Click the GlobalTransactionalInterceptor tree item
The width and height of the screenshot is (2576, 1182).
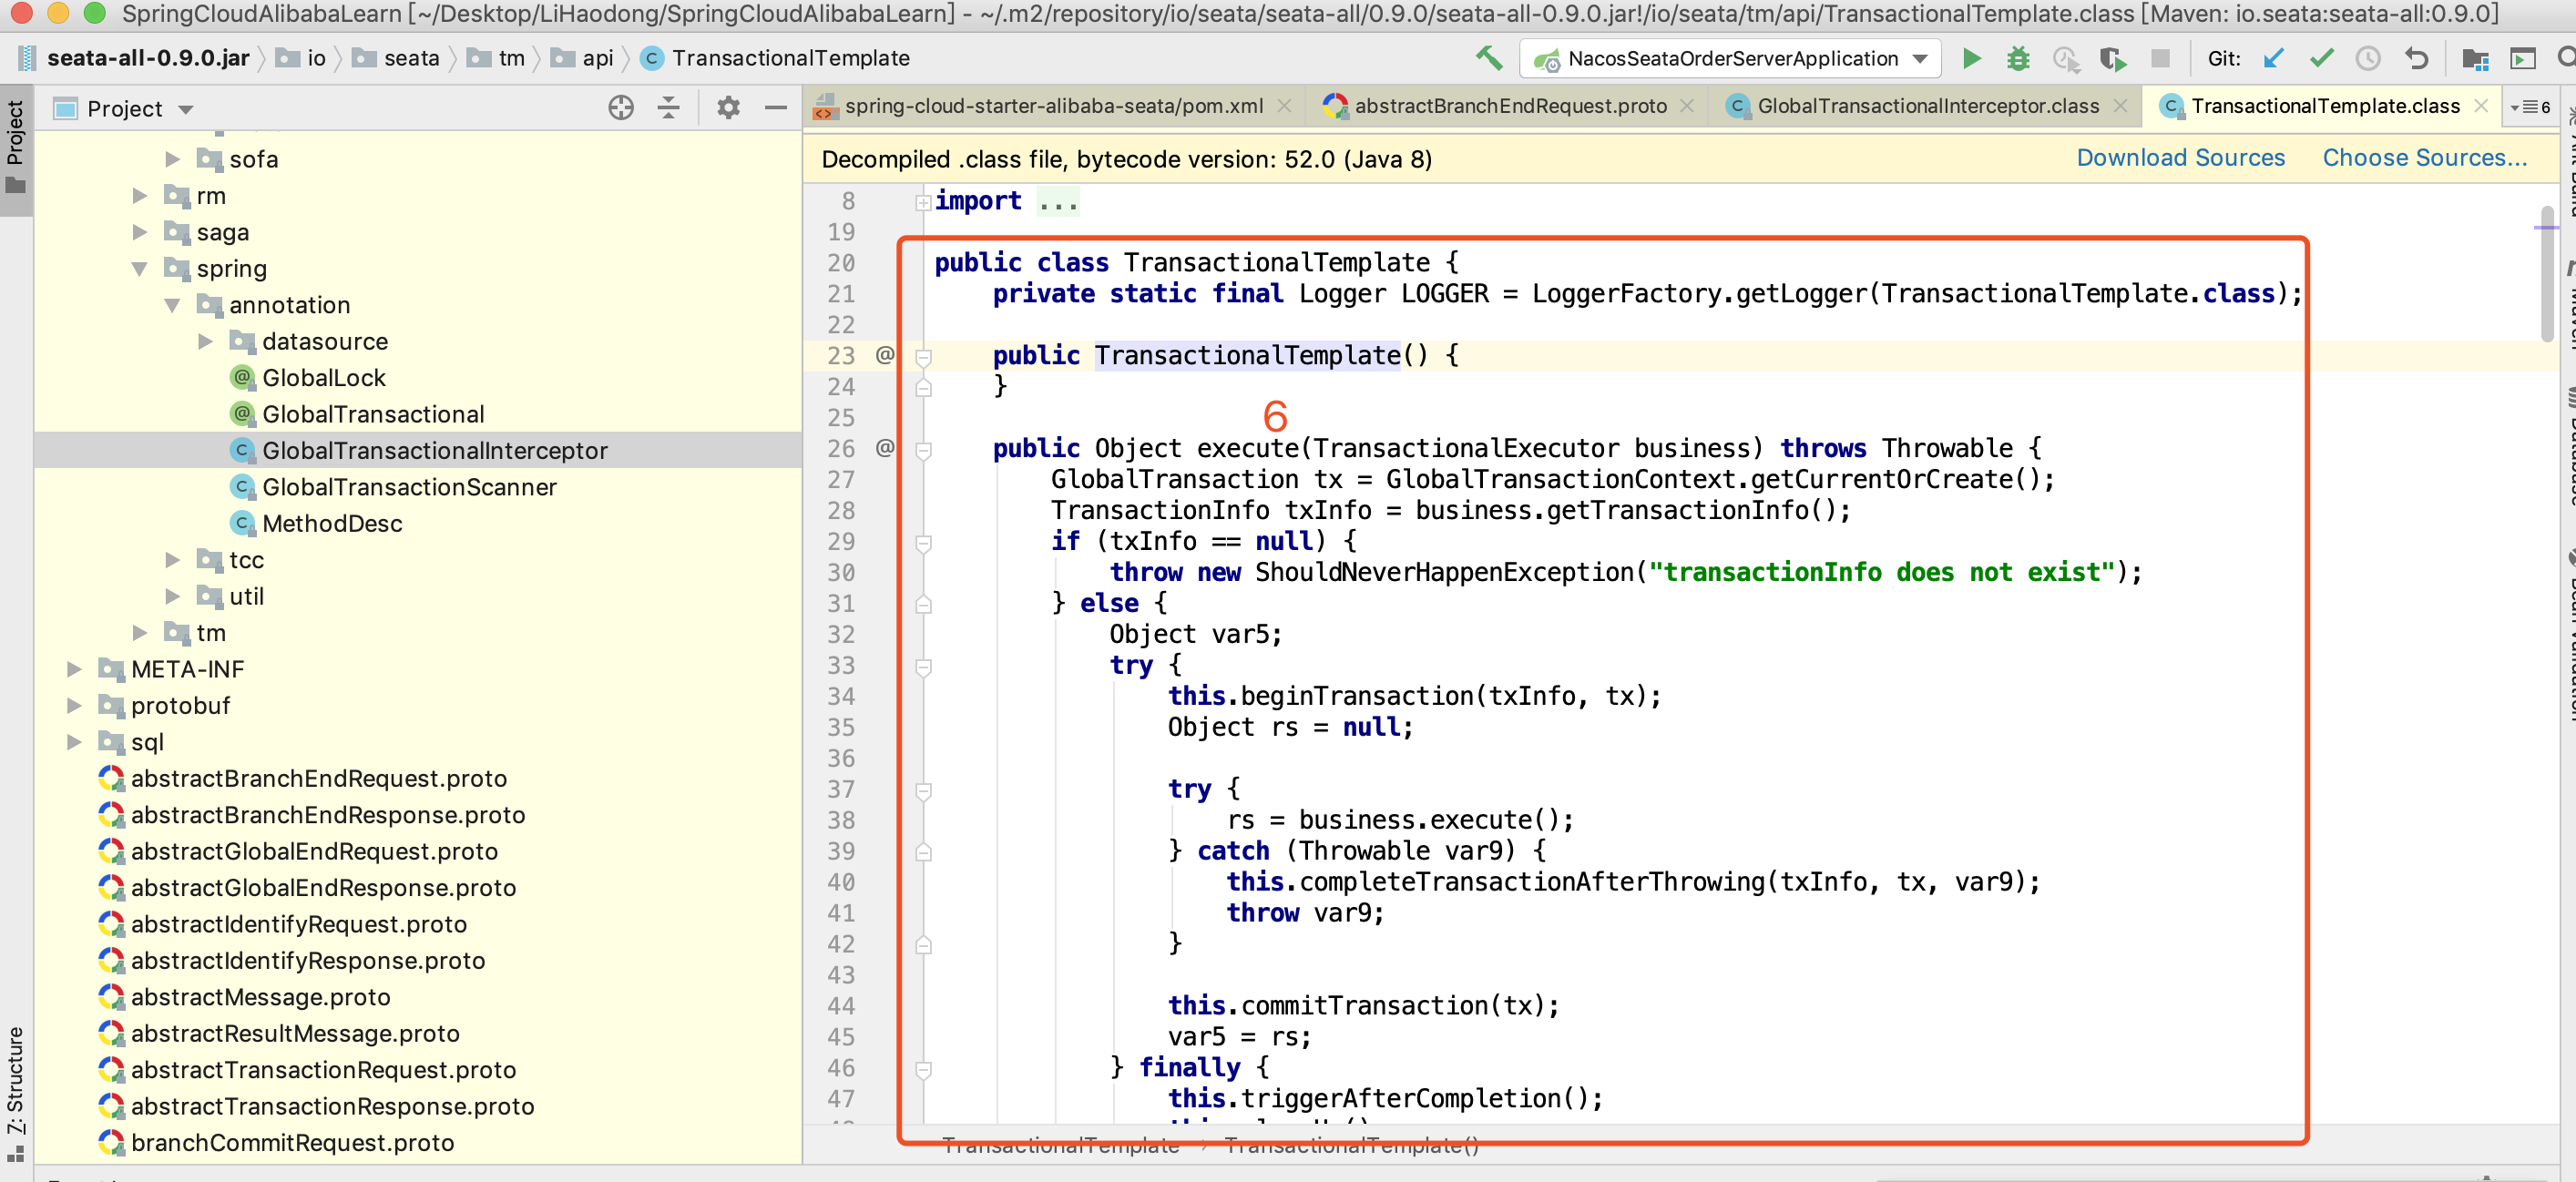coord(434,452)
